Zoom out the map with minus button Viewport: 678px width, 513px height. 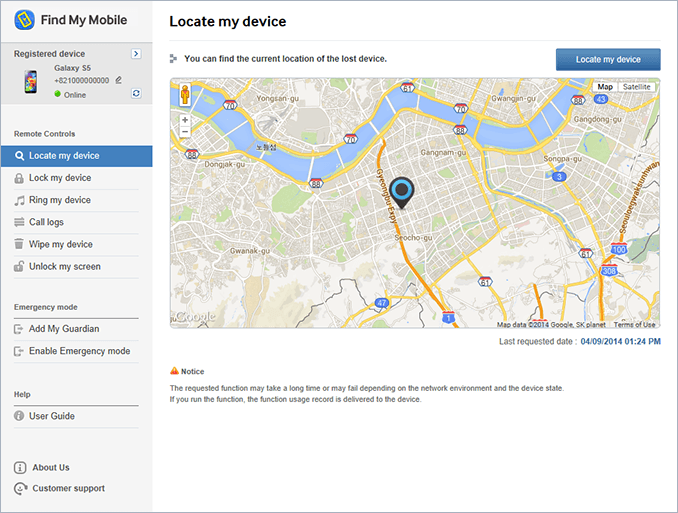click(185, 132)
